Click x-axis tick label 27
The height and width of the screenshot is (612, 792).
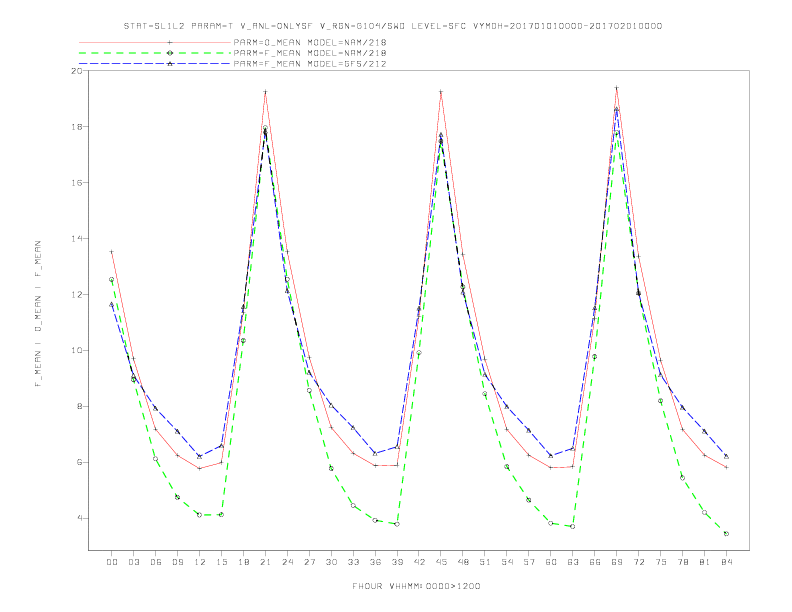pos(310,562)
